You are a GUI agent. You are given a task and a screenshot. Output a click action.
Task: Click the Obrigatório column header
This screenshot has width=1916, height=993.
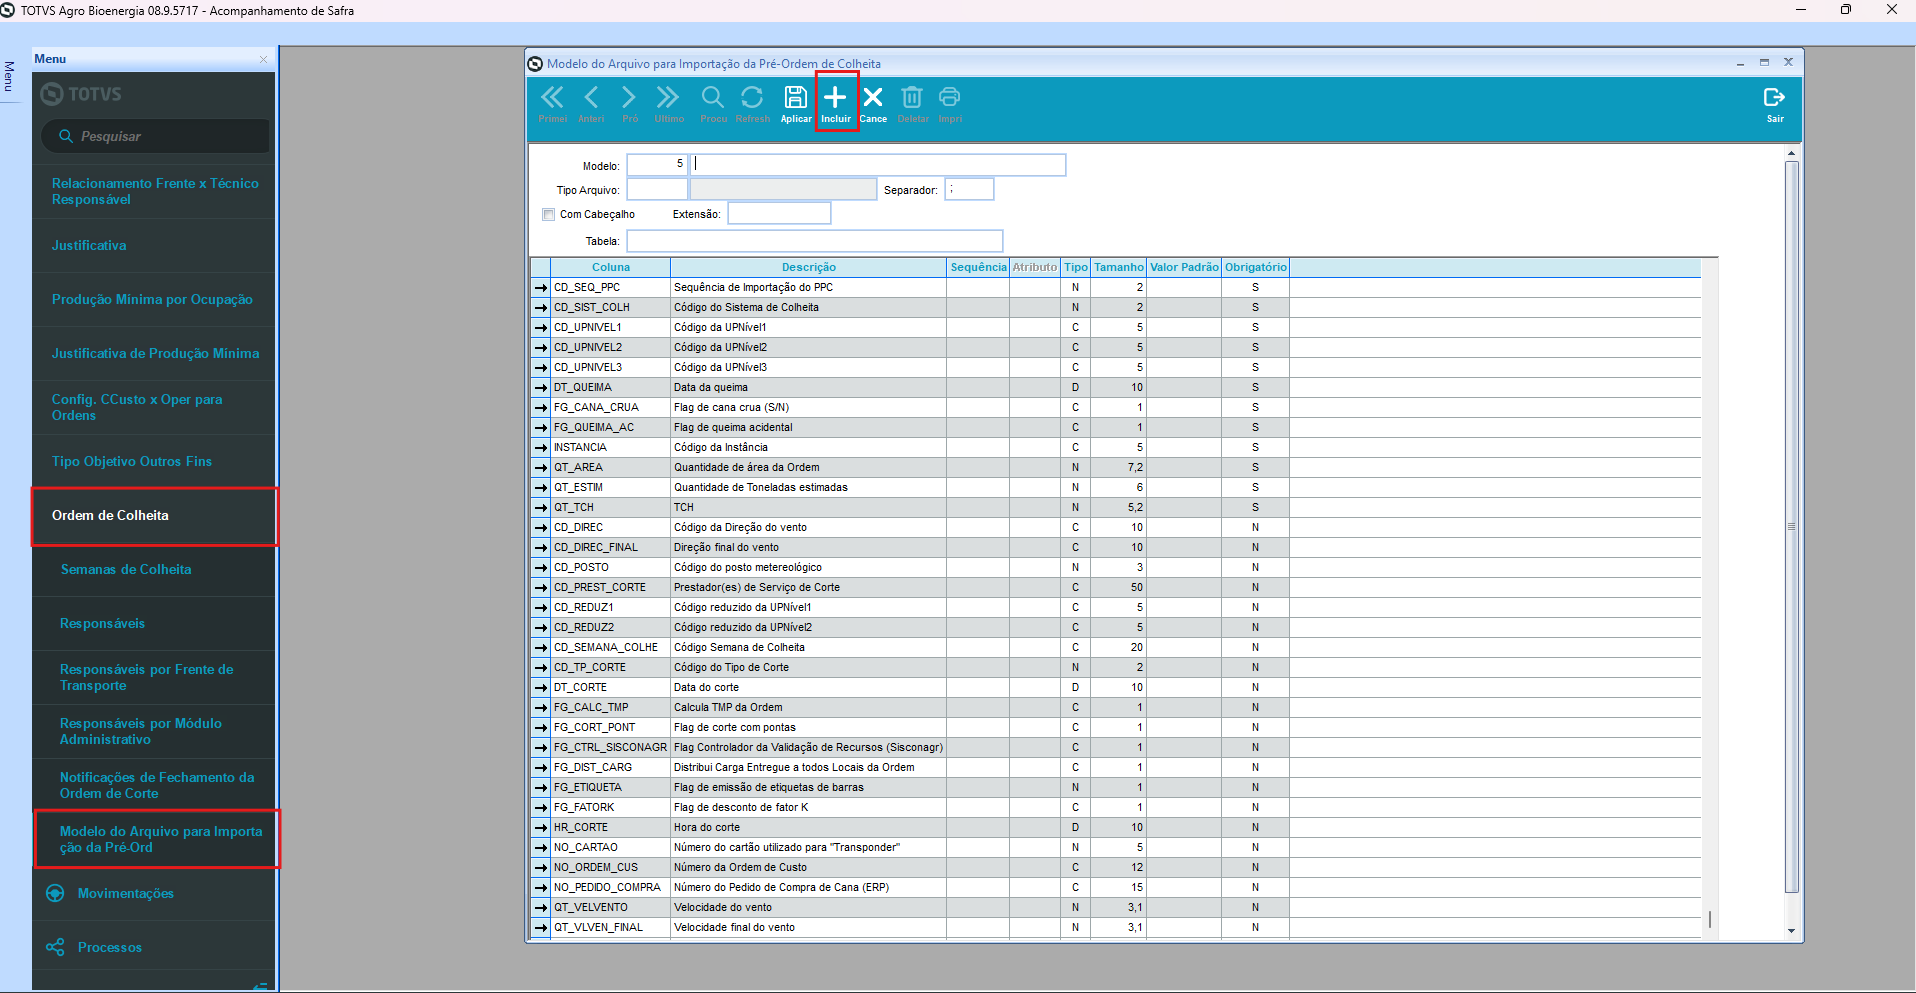1256,267
